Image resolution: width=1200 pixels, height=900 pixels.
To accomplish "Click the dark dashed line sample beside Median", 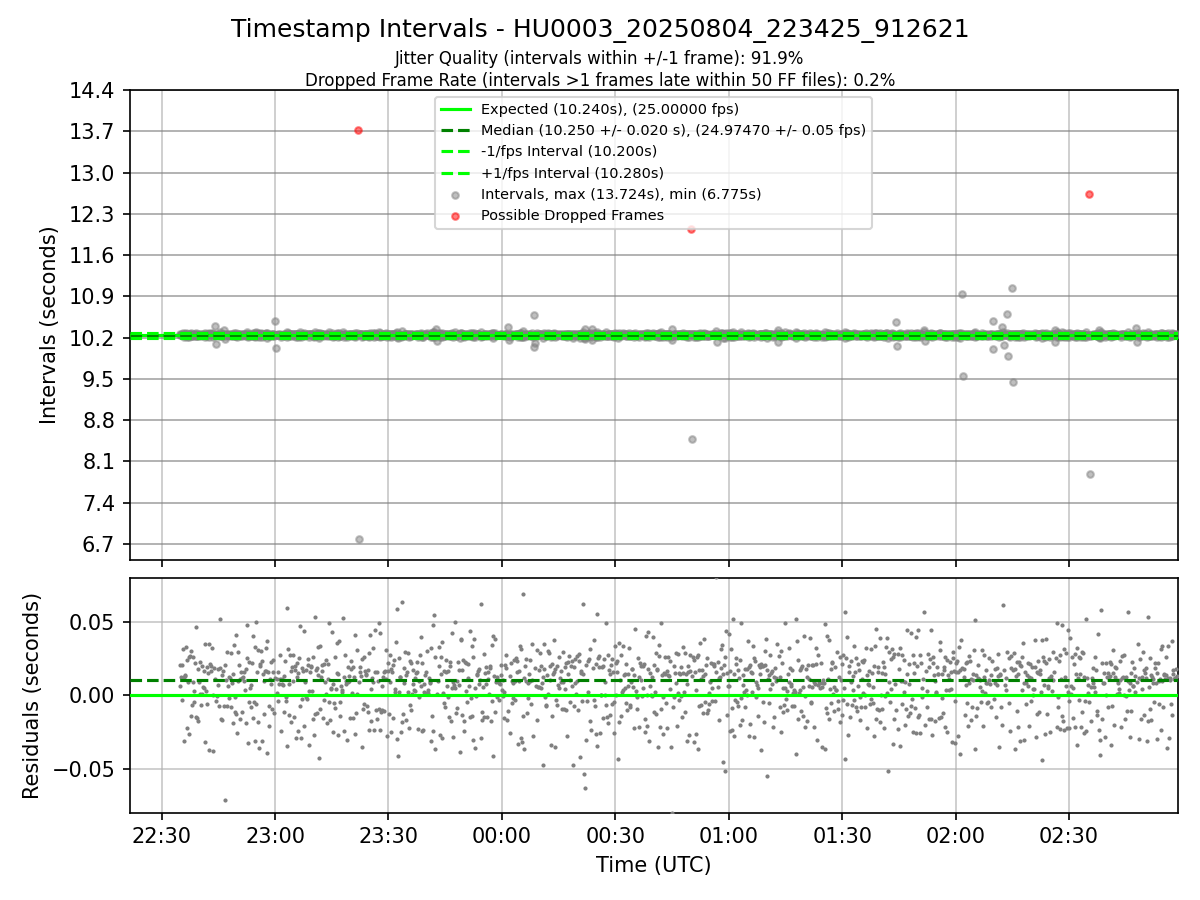I will (456, 130).
